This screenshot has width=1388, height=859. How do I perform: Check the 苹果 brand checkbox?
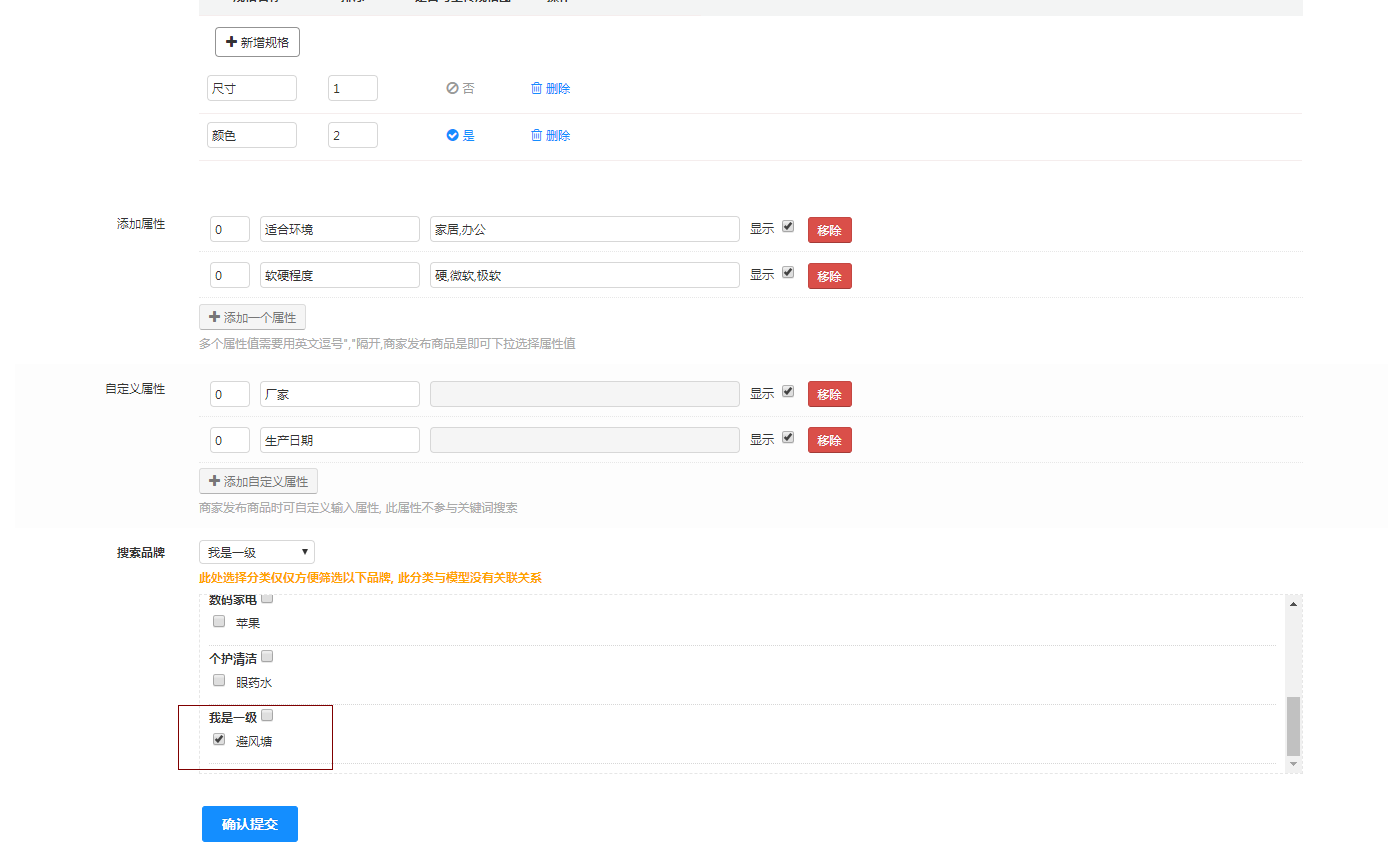[x=219, y=621]
